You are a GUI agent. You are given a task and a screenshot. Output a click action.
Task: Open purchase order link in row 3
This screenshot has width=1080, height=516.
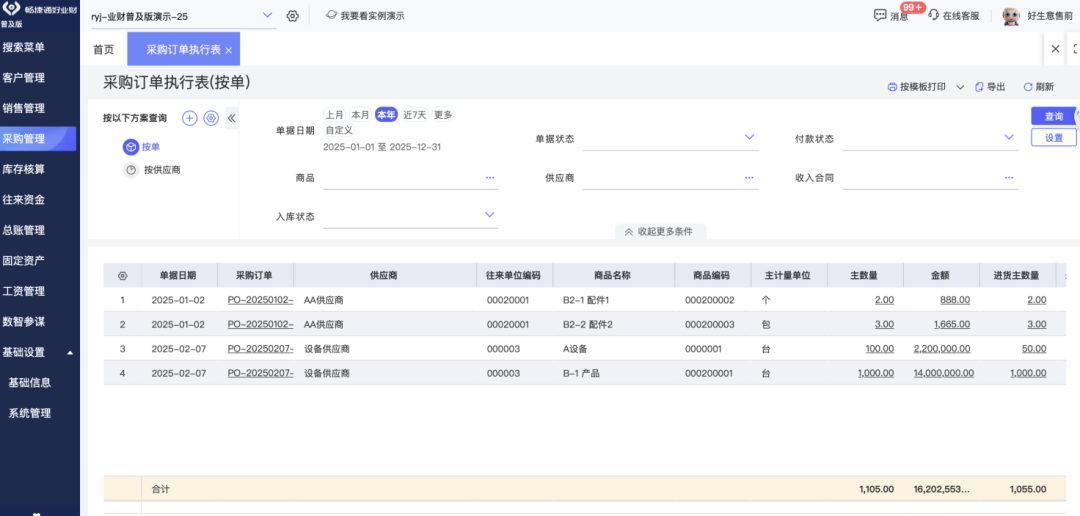point(260,349)
